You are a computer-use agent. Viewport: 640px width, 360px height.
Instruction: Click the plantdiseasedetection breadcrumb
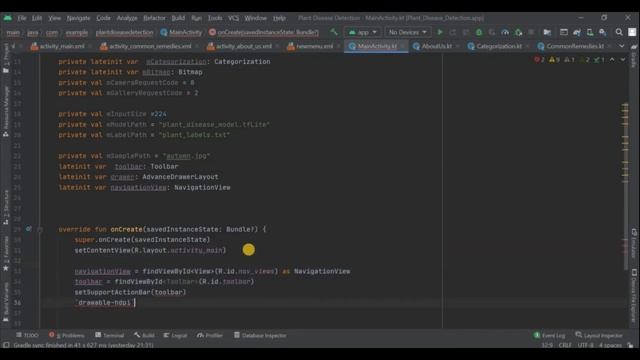pos(124,32)
